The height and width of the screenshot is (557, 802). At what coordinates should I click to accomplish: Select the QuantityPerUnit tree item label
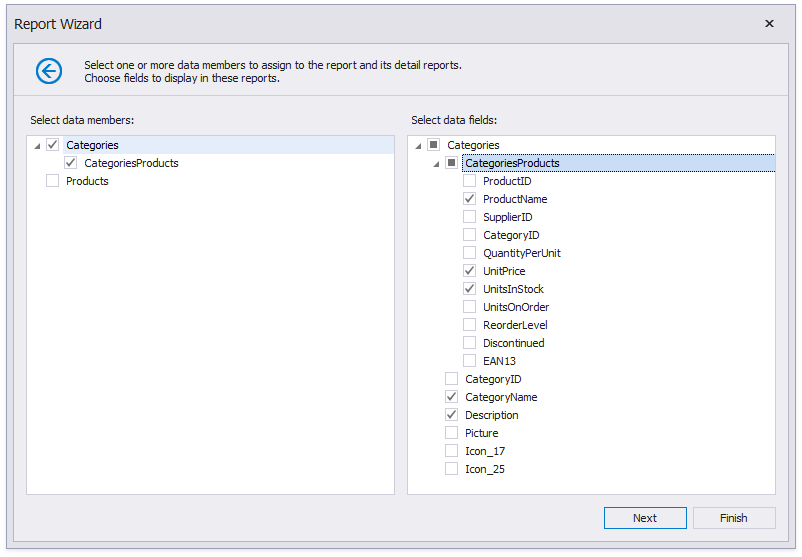[x=521, y=253]
